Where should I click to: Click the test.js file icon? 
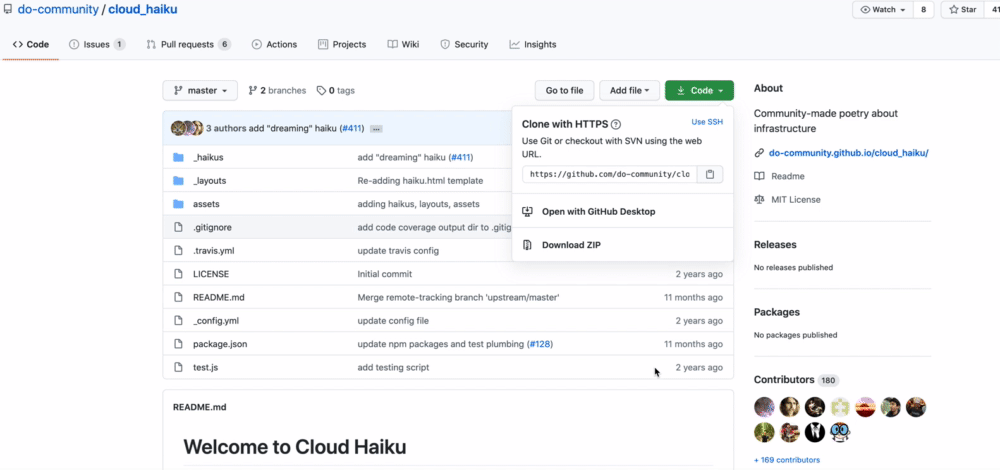click(179, 367)
